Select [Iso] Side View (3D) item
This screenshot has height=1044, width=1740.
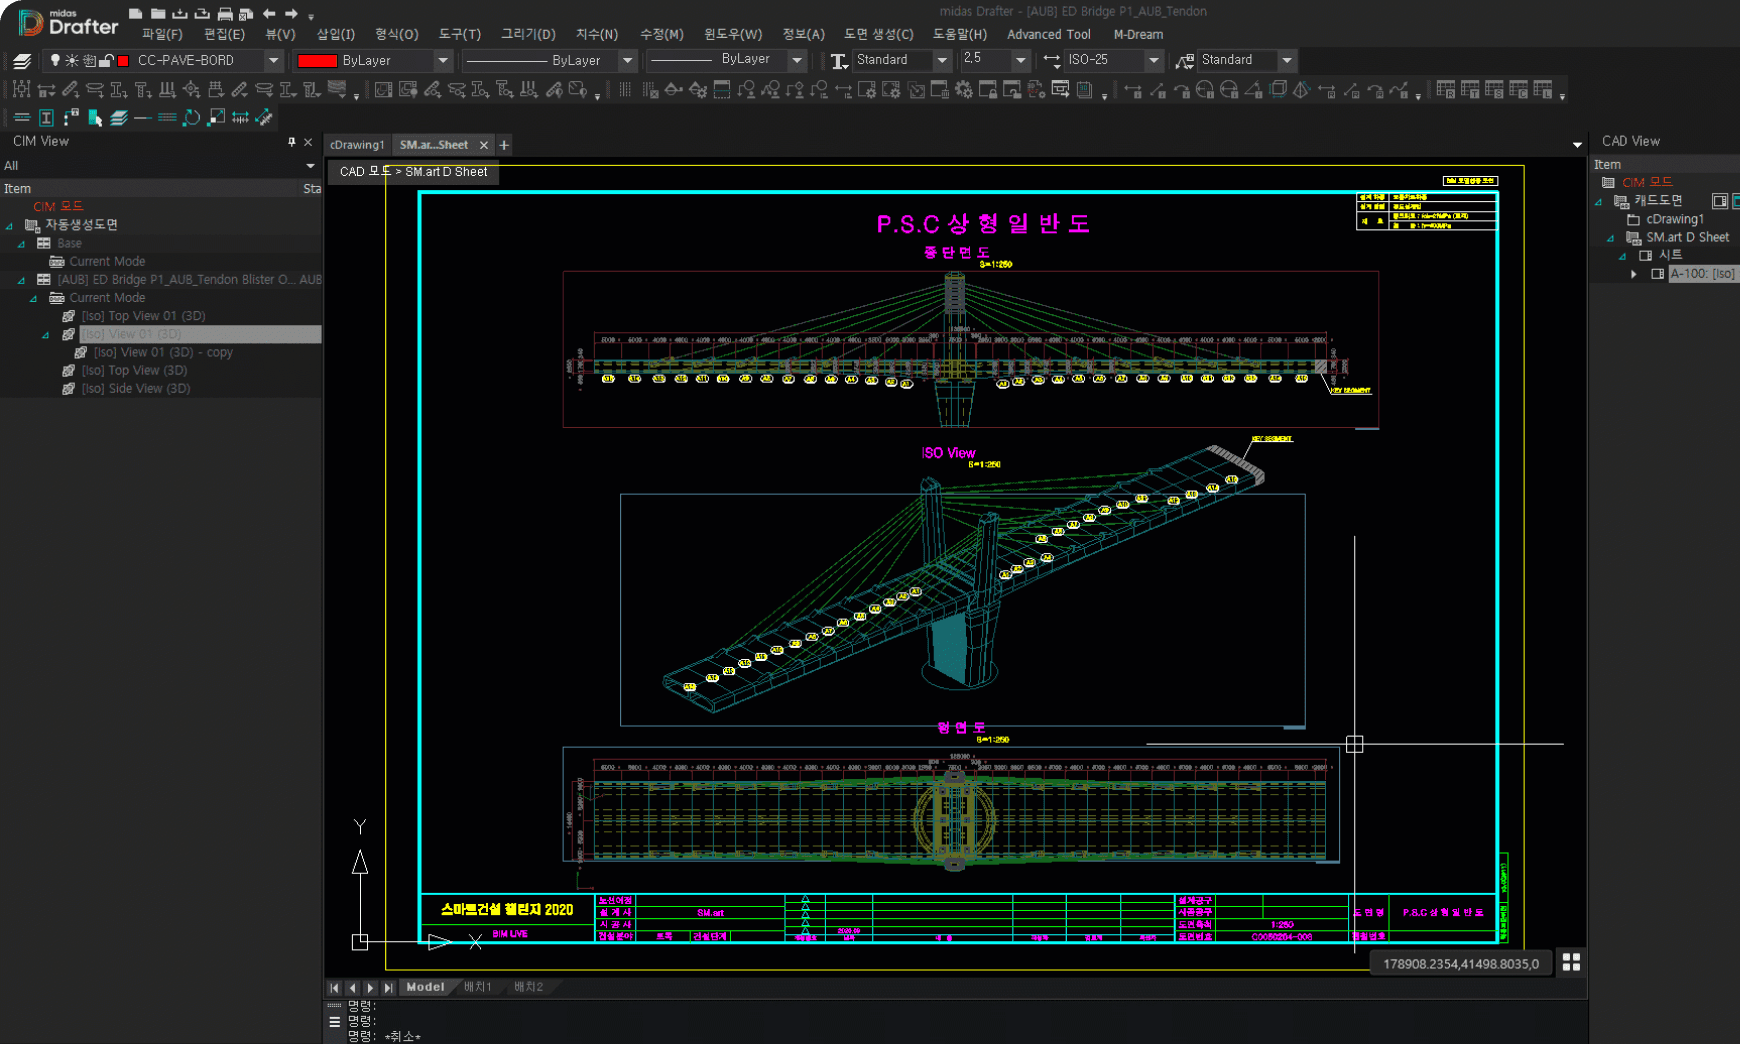[x=136, y=389]
